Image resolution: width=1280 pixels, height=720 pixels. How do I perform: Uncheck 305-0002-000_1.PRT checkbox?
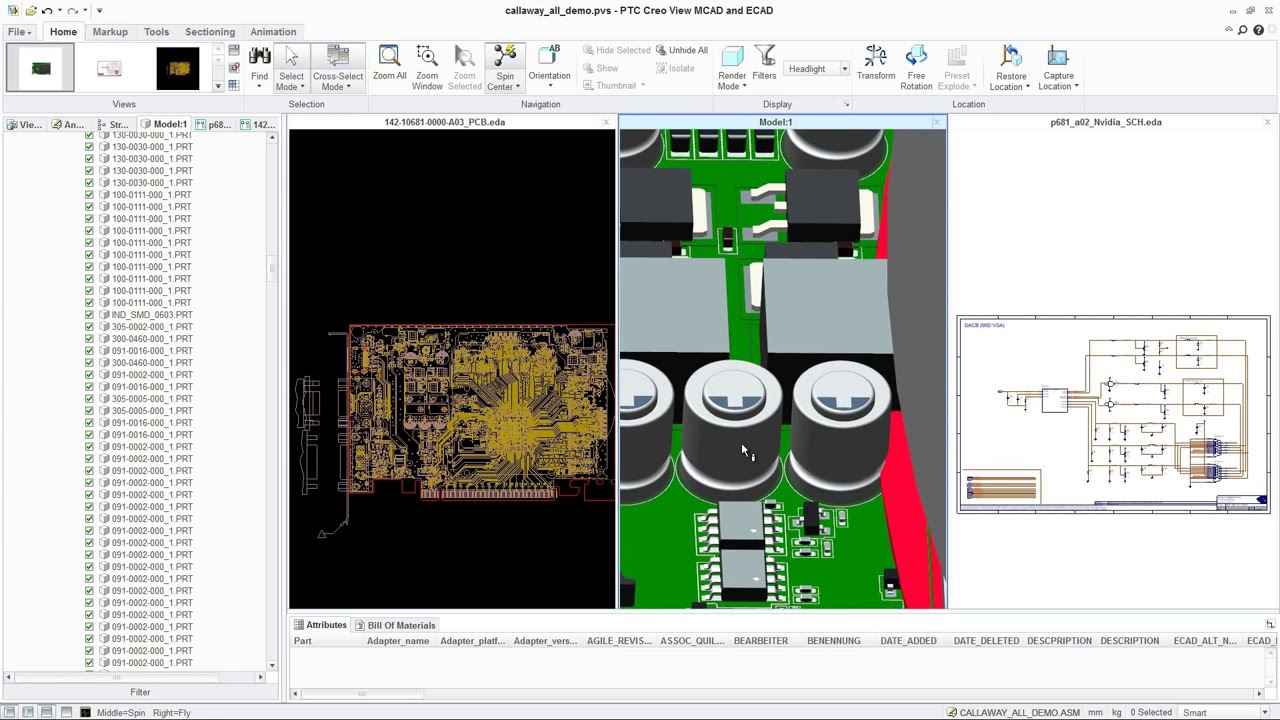point(89,327)
